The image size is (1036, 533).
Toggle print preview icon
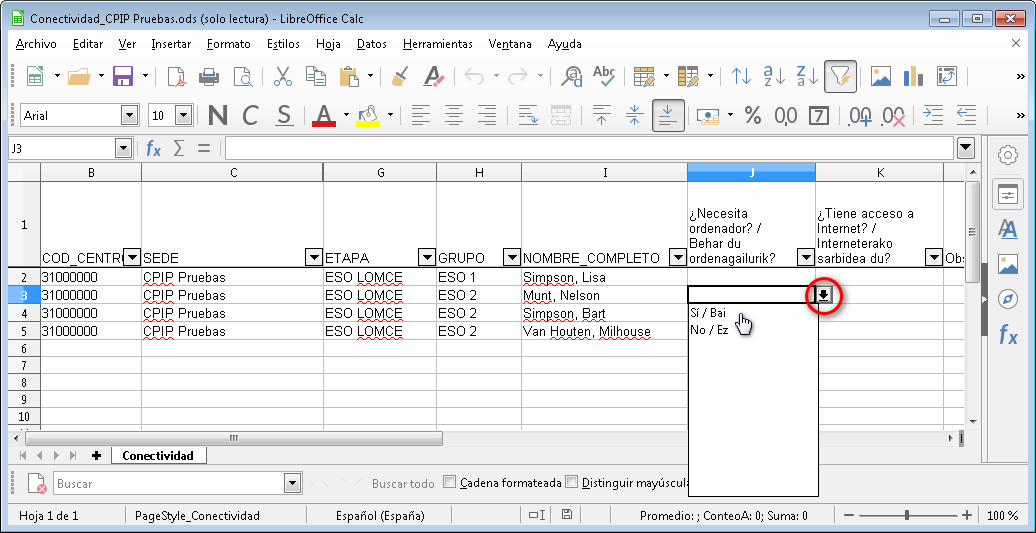point(242,77)
